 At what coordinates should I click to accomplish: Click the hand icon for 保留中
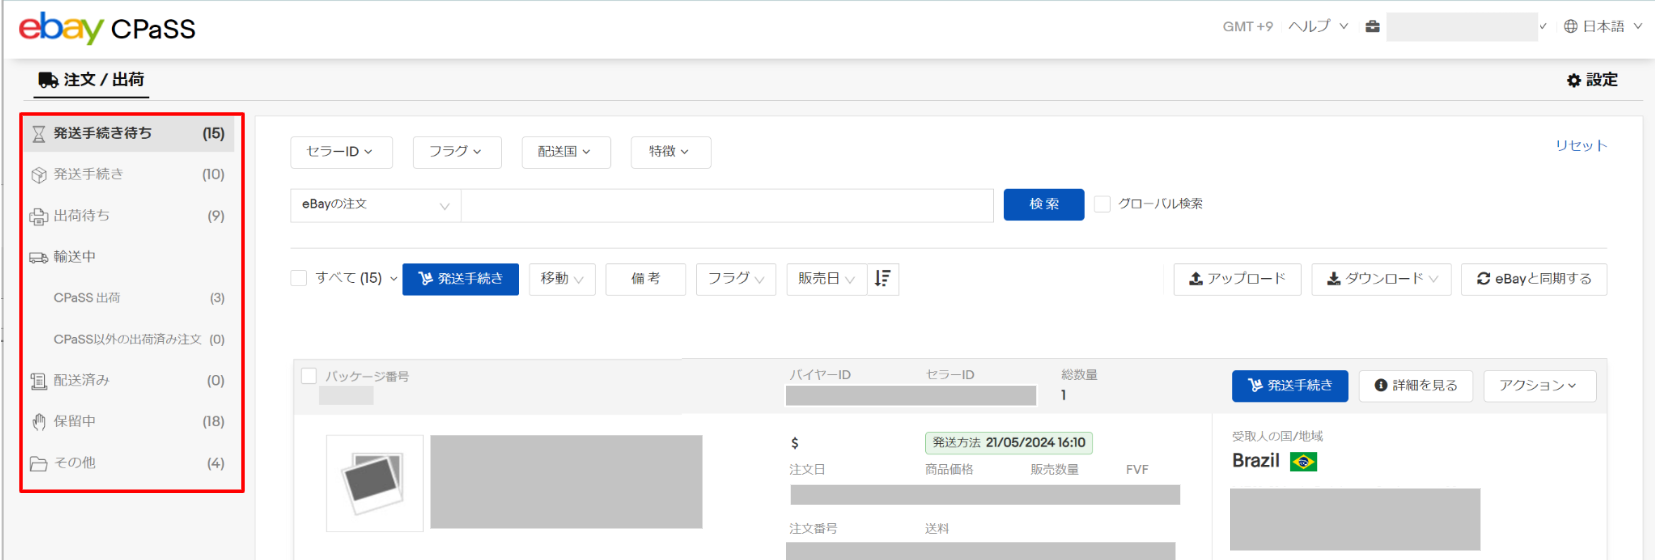pyautogui.click(x=39, y=422)
